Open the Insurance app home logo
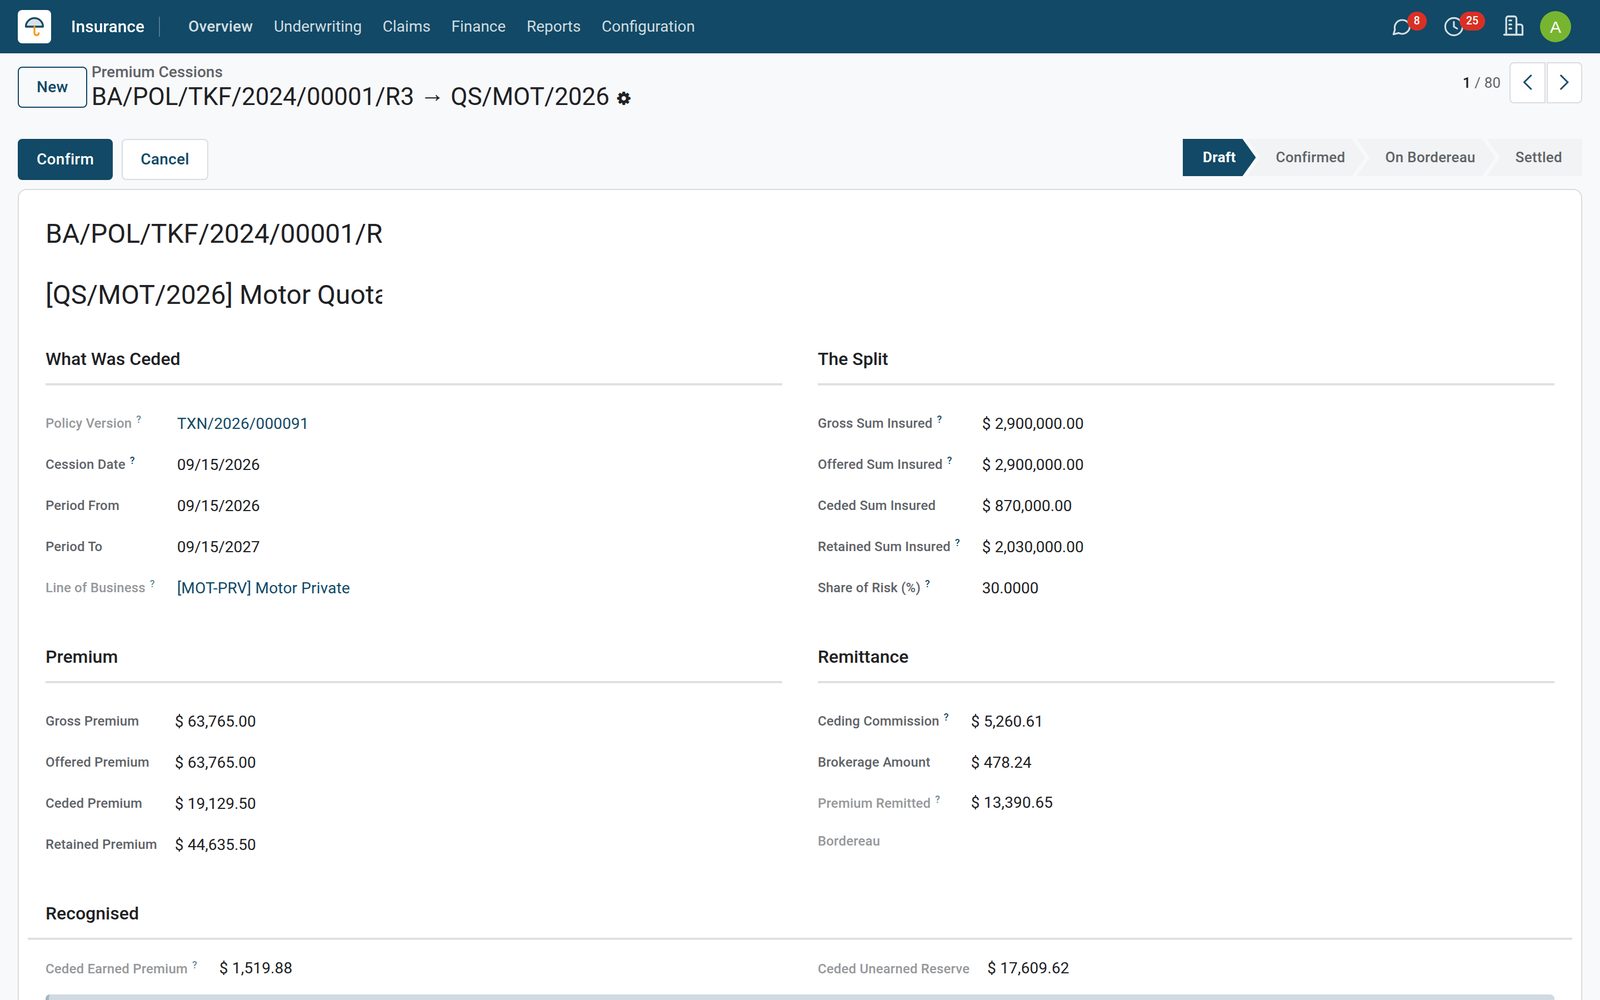Image resolution: width=1600 pixels, height=1000 pixels. pos(34,26)
